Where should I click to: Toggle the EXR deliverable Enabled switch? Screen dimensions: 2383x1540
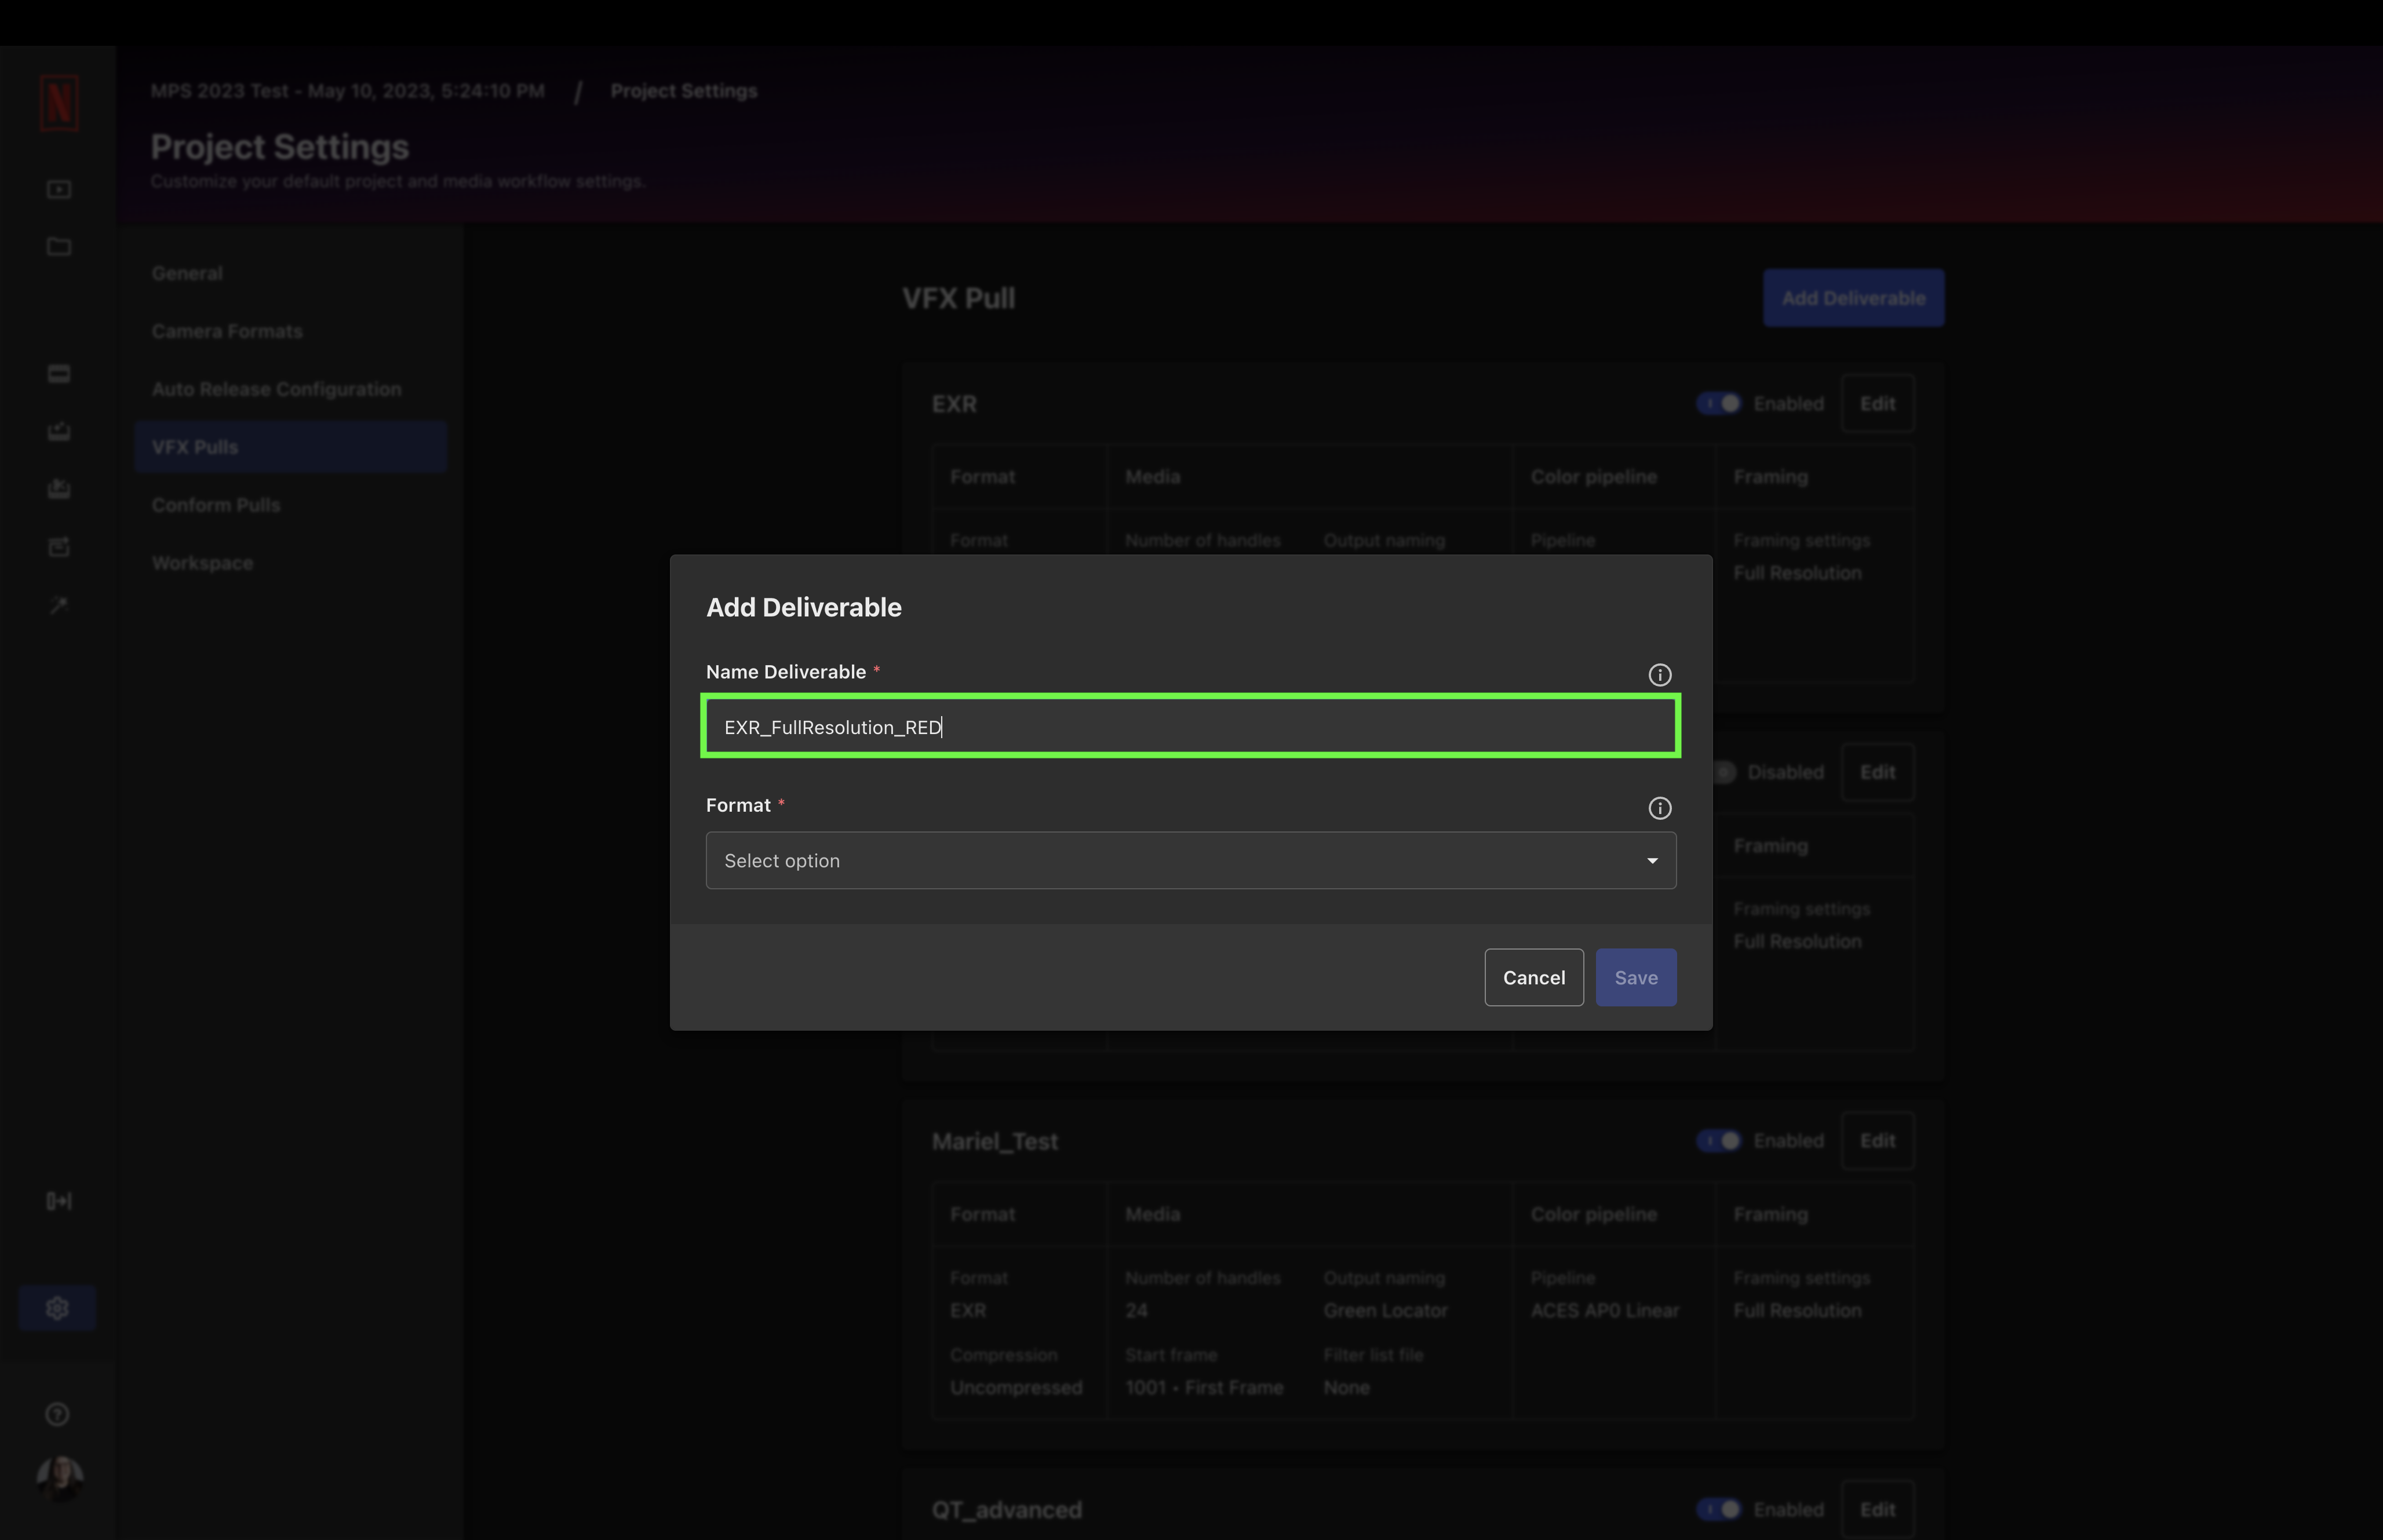1719,404
